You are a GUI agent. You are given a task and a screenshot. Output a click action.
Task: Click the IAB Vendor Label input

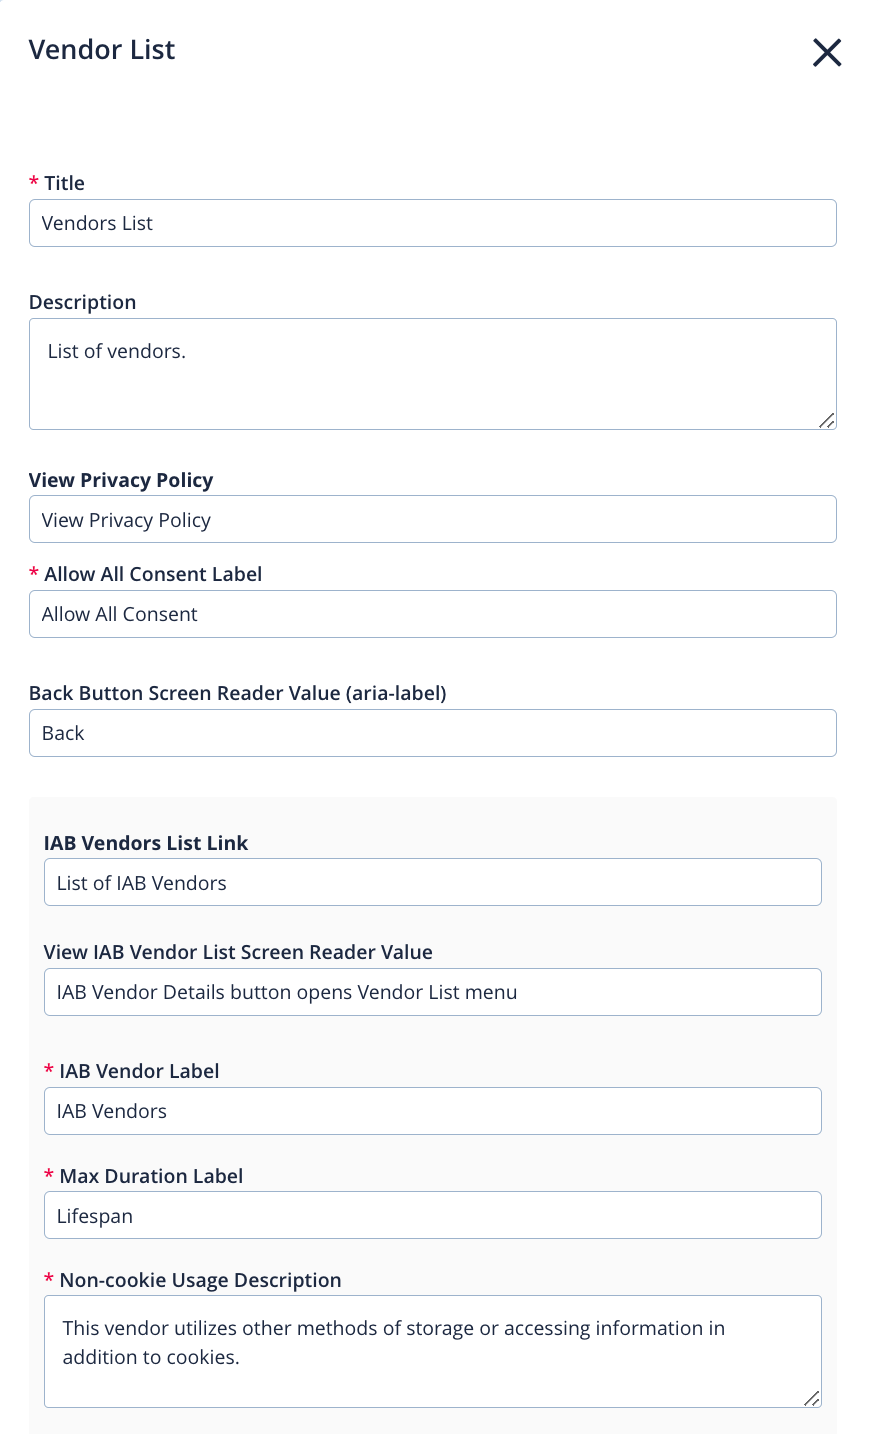pyautogui.click(x=432, y=1111)
